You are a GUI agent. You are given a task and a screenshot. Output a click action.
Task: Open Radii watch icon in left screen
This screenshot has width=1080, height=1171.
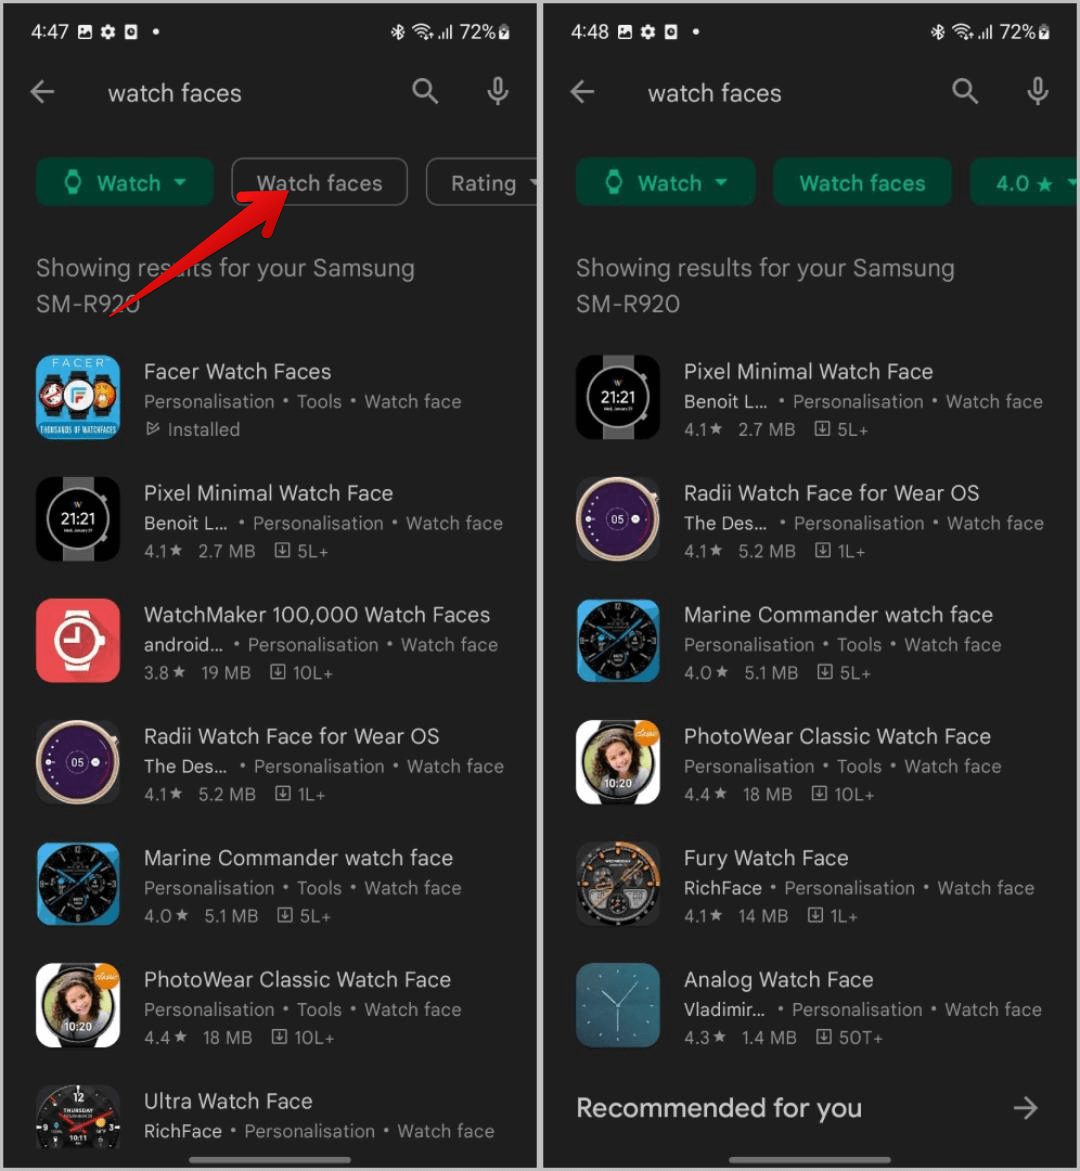78,762
